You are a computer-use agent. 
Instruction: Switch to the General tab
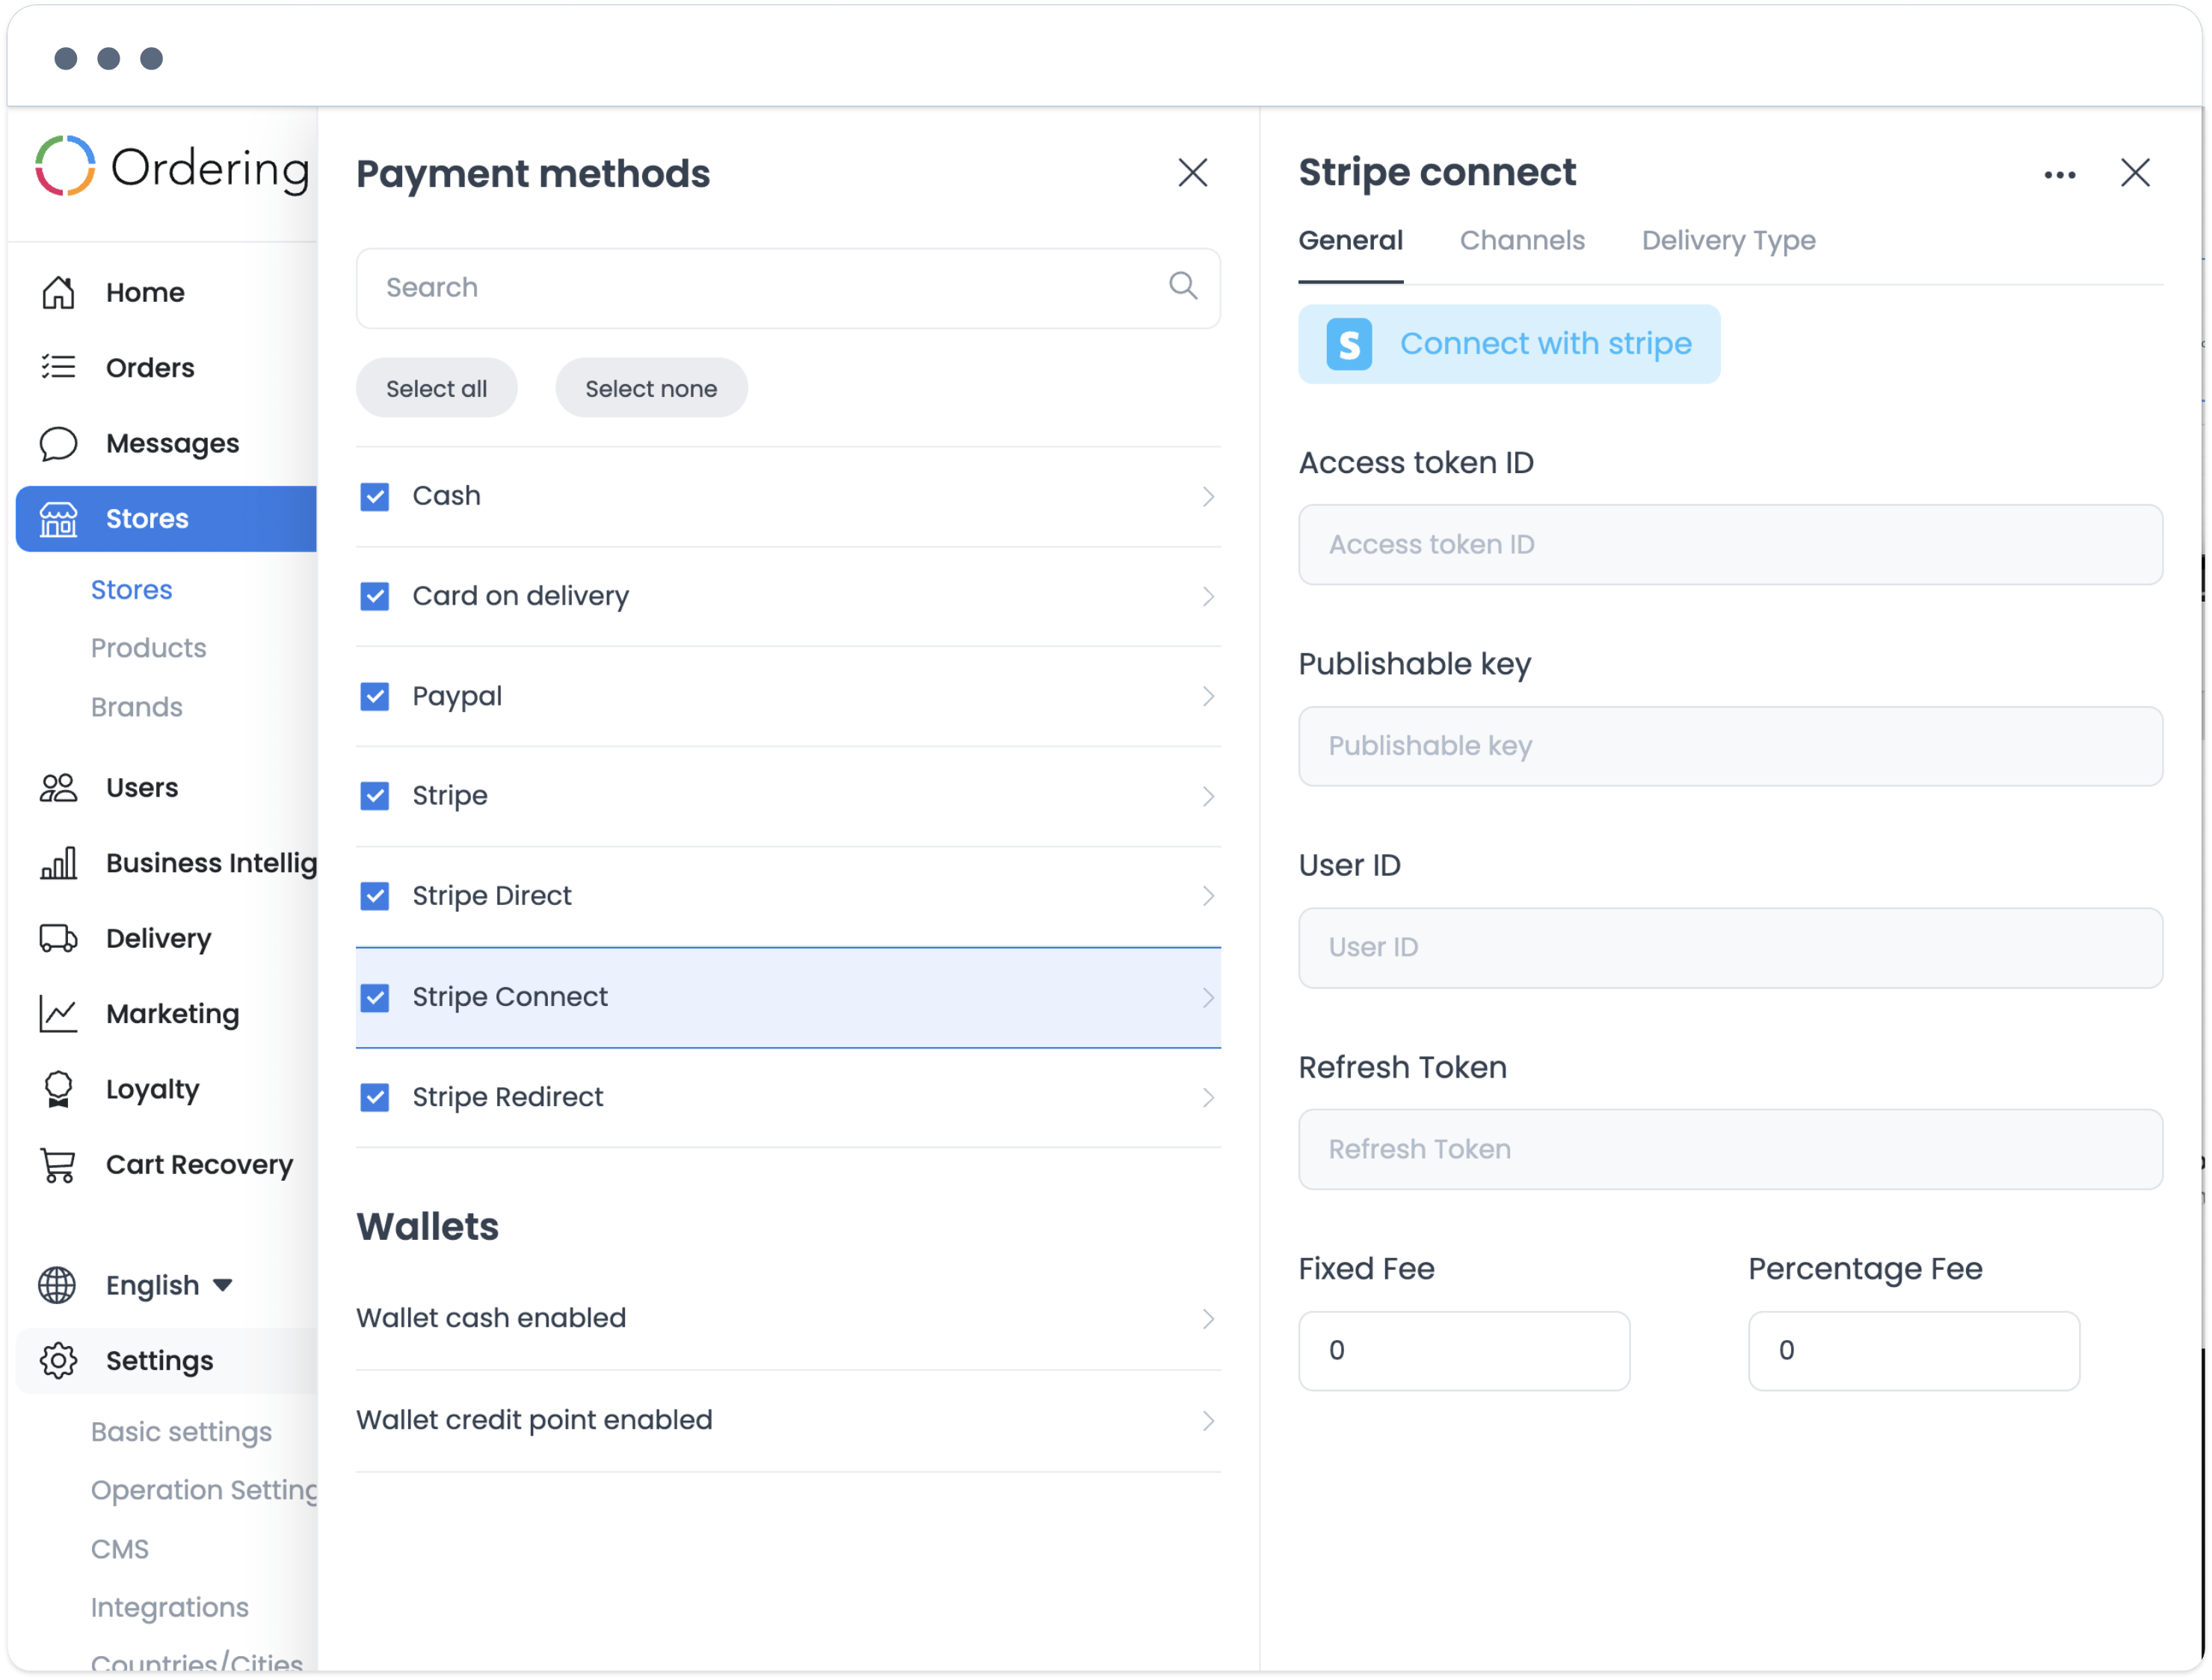pos(1350,240)
